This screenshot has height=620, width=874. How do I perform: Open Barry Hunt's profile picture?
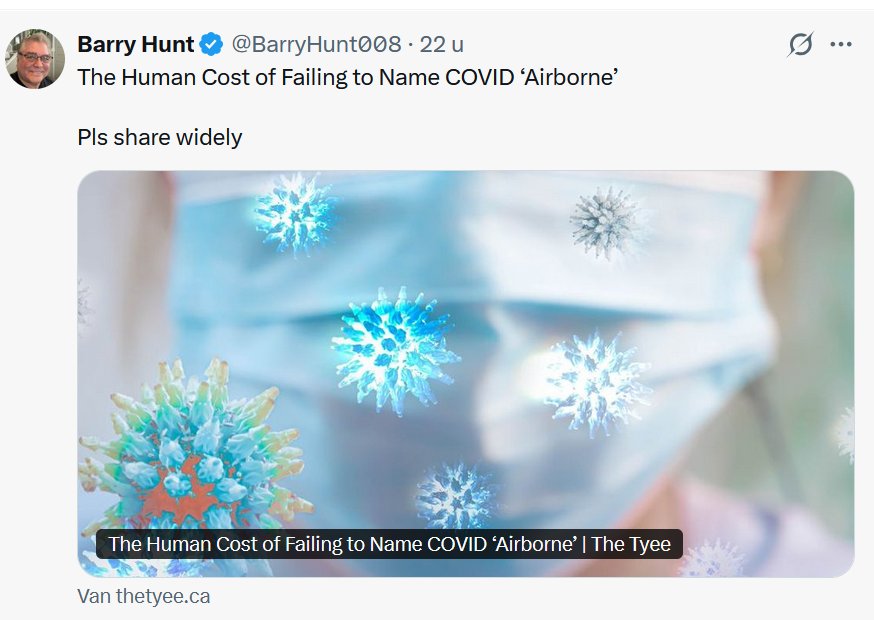click(x=35, y=58)
